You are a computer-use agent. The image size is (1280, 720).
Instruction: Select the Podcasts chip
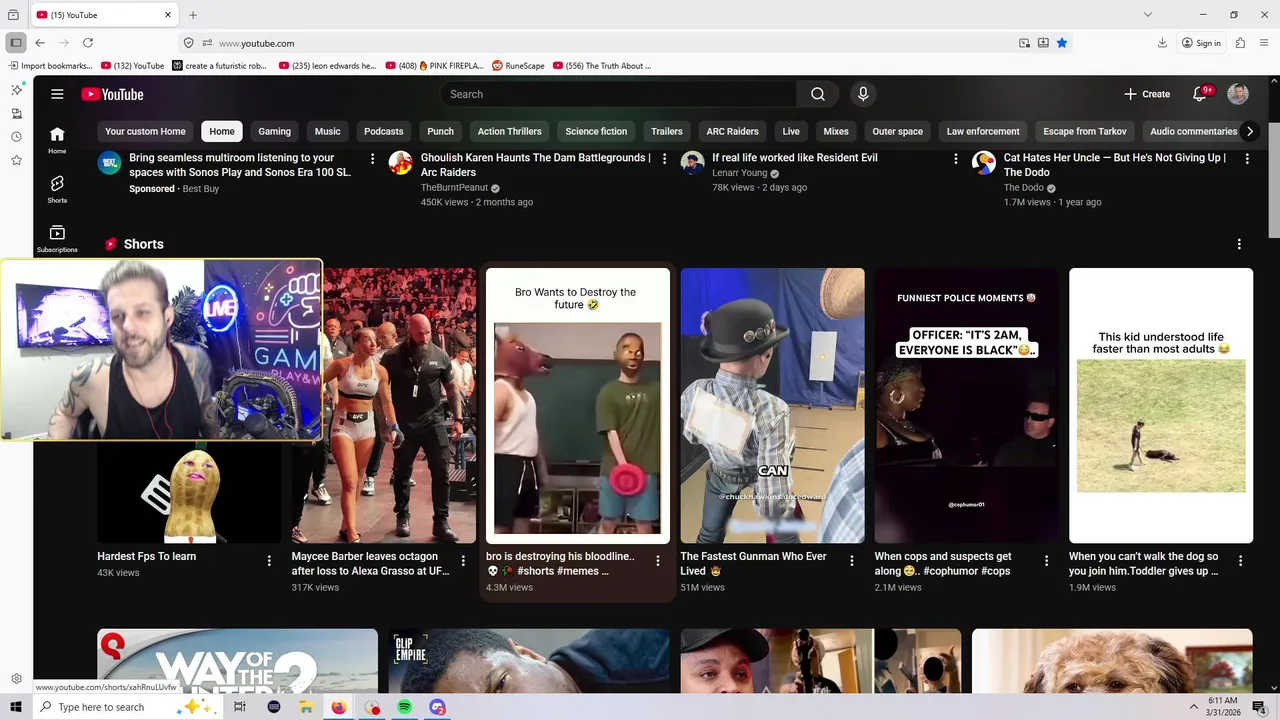(384, 131)
